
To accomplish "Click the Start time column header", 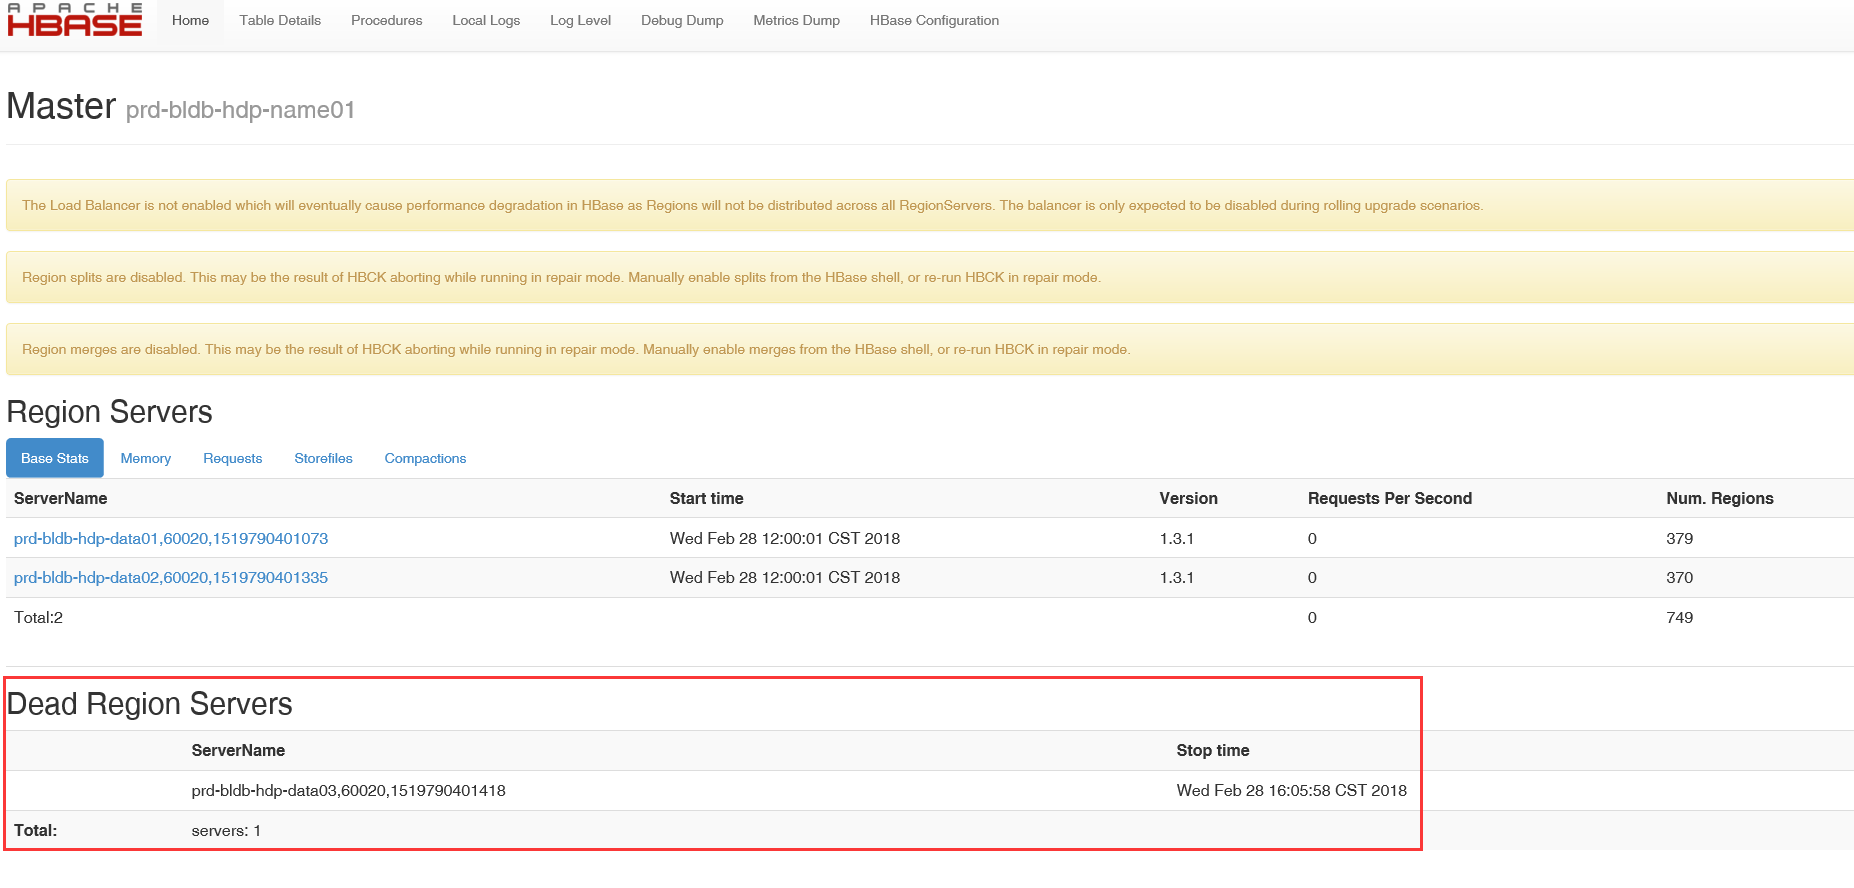I will (706, 498).
